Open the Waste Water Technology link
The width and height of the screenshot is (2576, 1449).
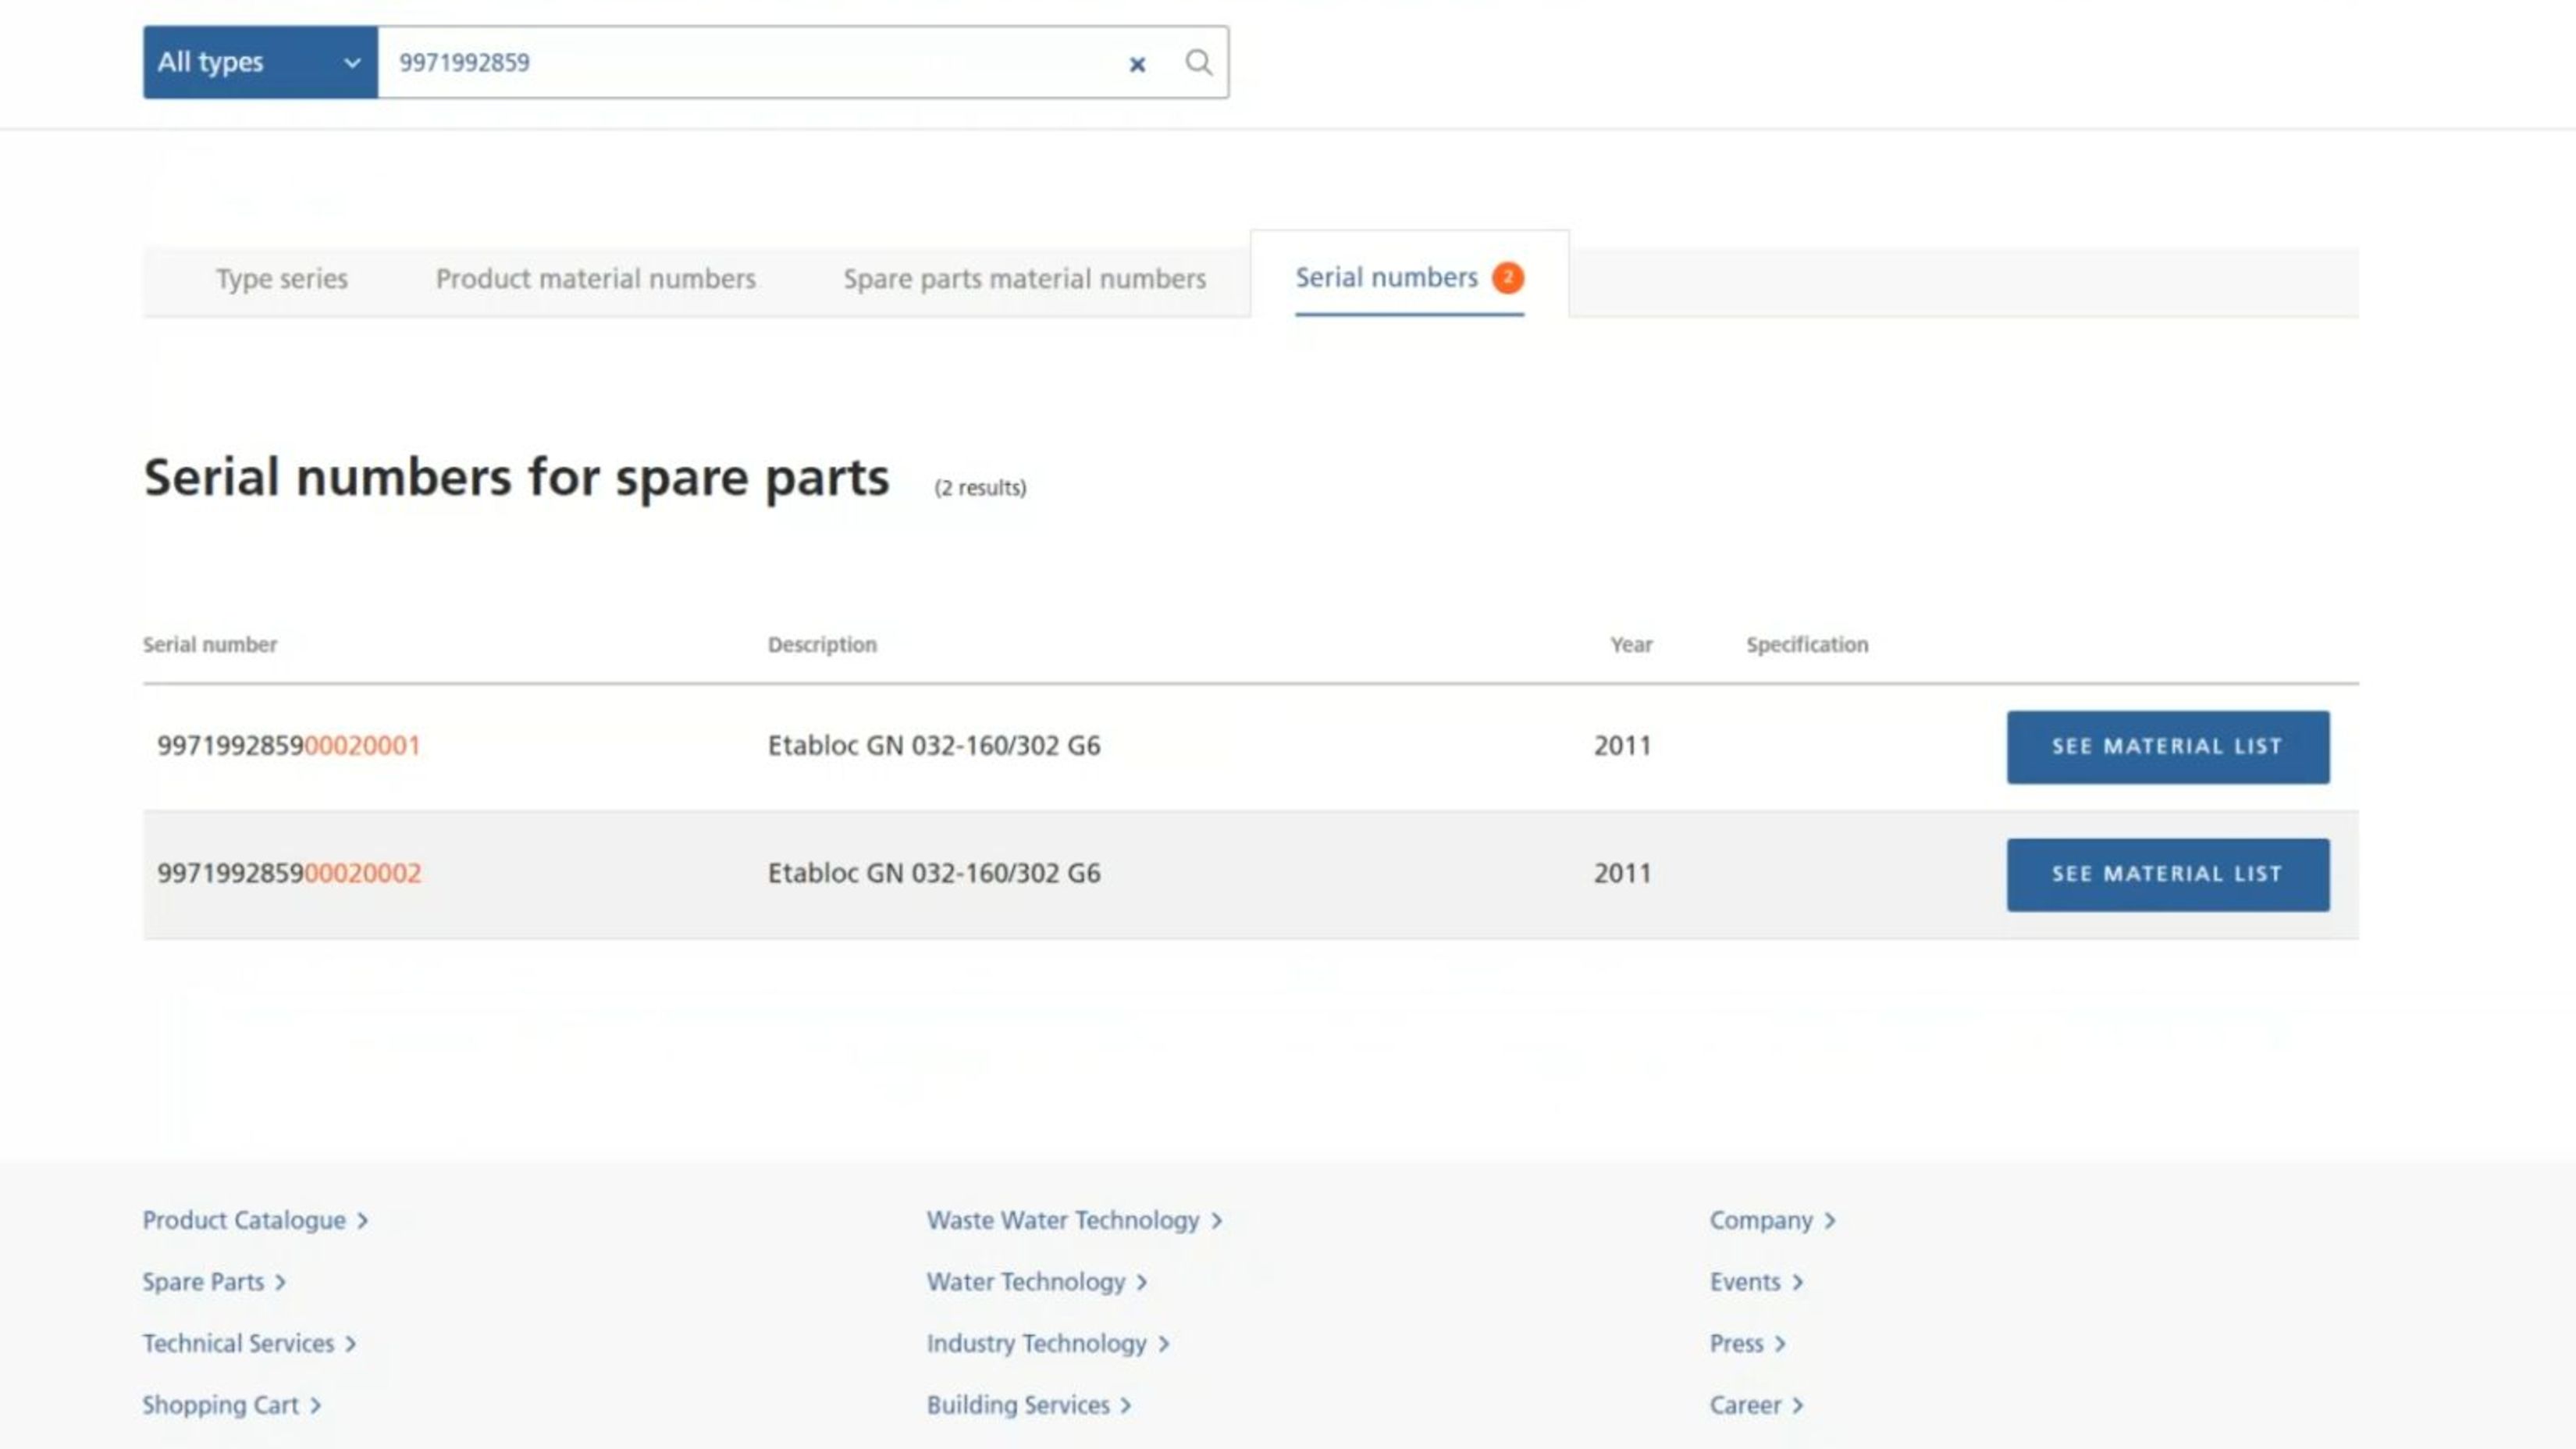[x=1063, y=1220]
